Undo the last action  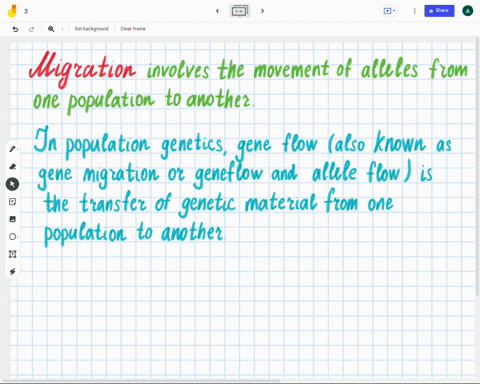click(x=15, y=29)
